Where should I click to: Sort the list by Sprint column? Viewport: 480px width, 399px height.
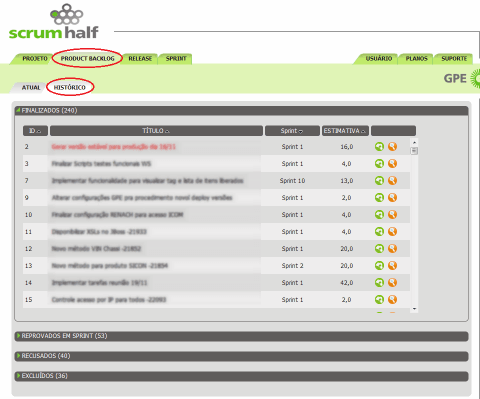[292, 131]
